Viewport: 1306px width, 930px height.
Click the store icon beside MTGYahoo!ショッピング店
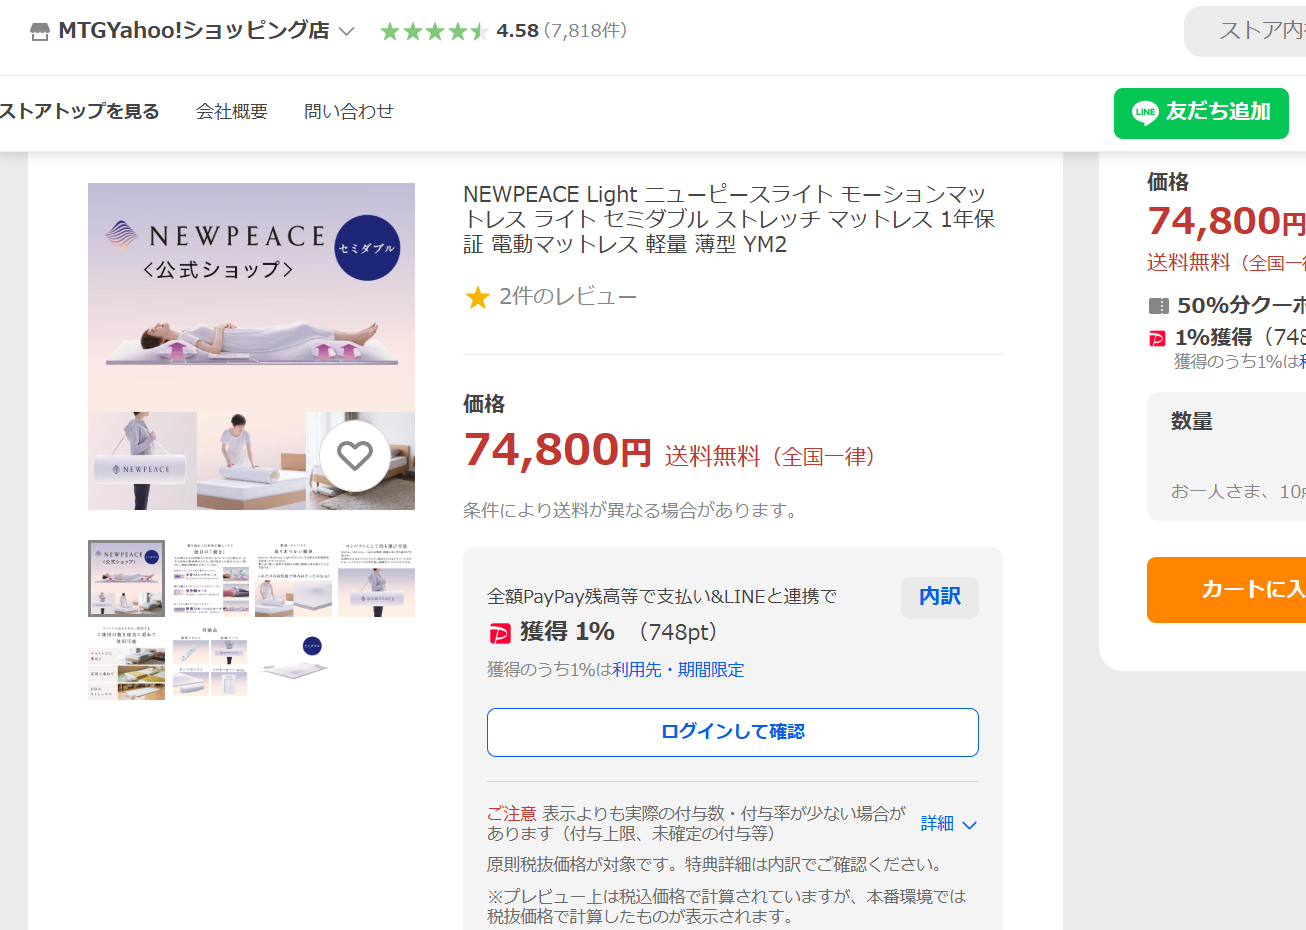coord(40,32)
